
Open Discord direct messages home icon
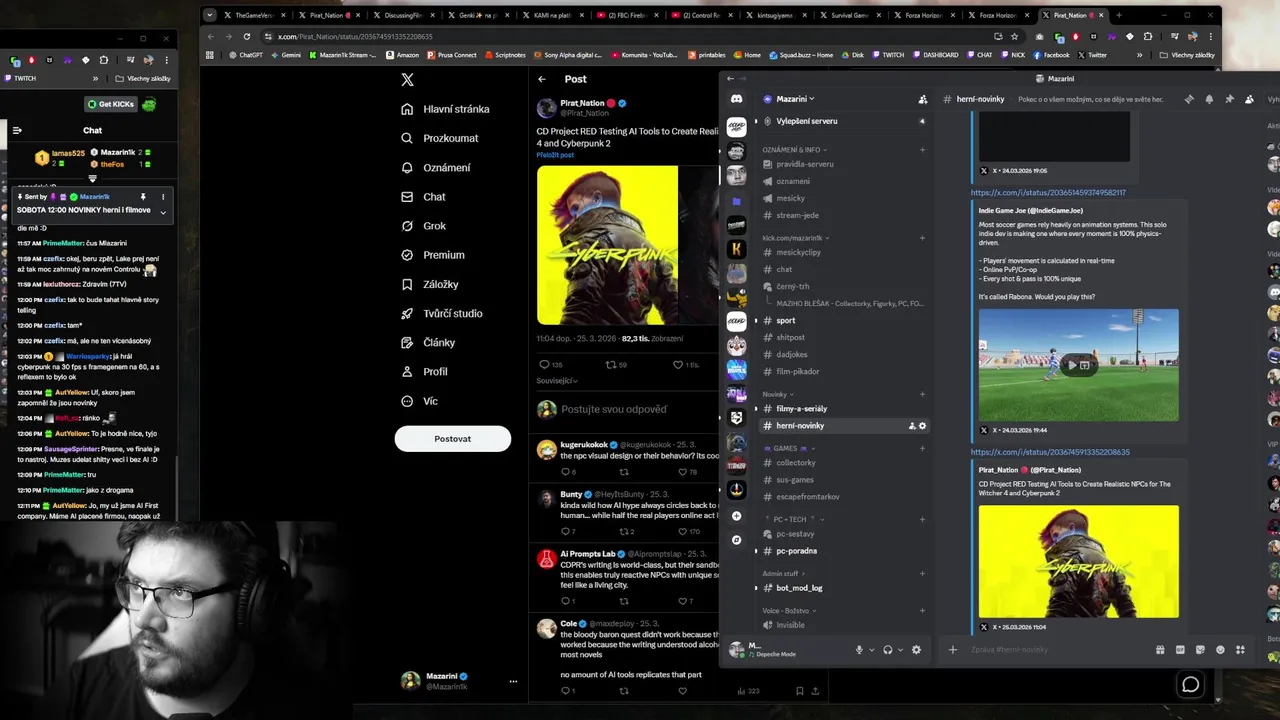(x=736, y=99)
